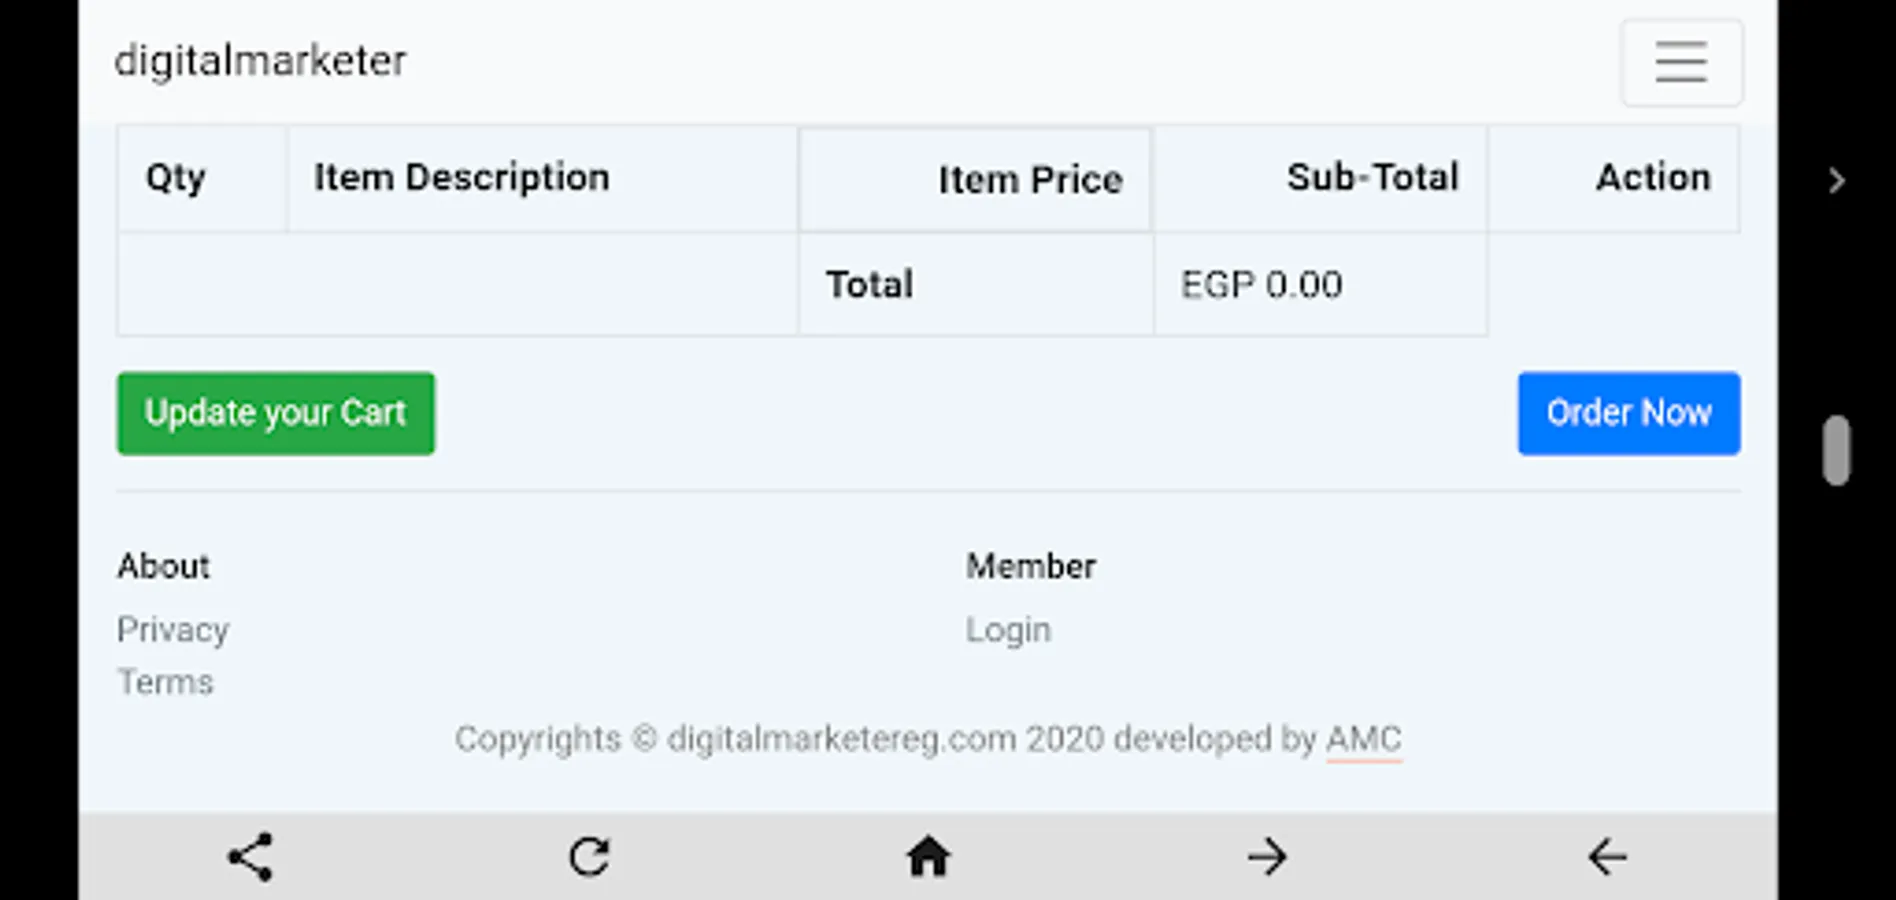Image resolution: width=1896 pixels, height=900 pixels.
Task: Open the hamburger navigation menu
Action: (x=1681, y=62)
